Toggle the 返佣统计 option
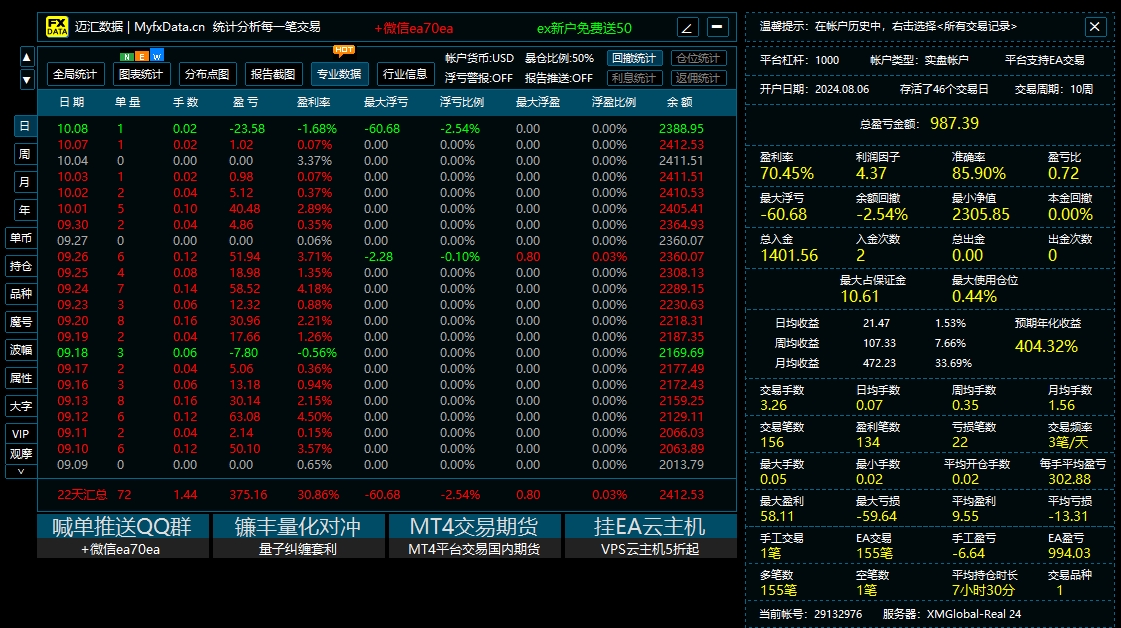 (x=698, y=78)
